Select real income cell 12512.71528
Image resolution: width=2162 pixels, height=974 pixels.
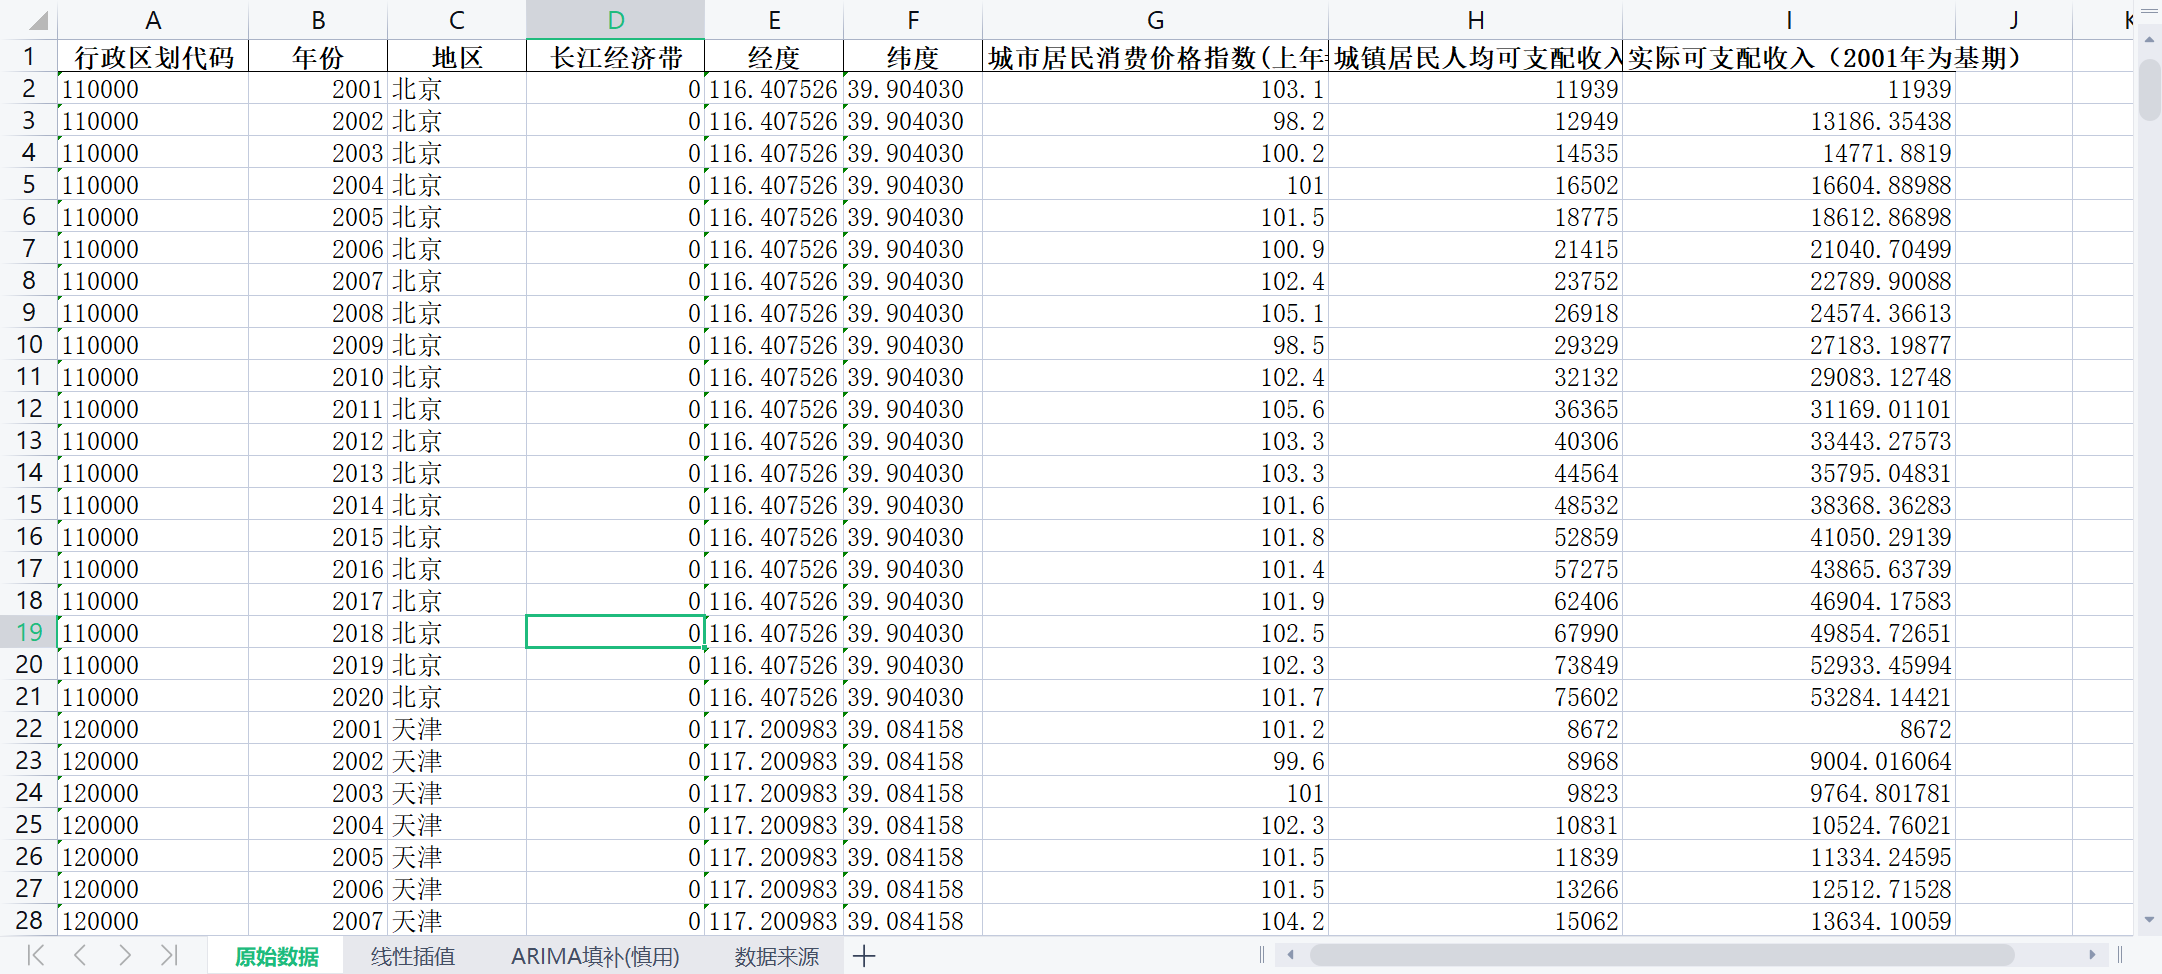[x=1788, y=889]
